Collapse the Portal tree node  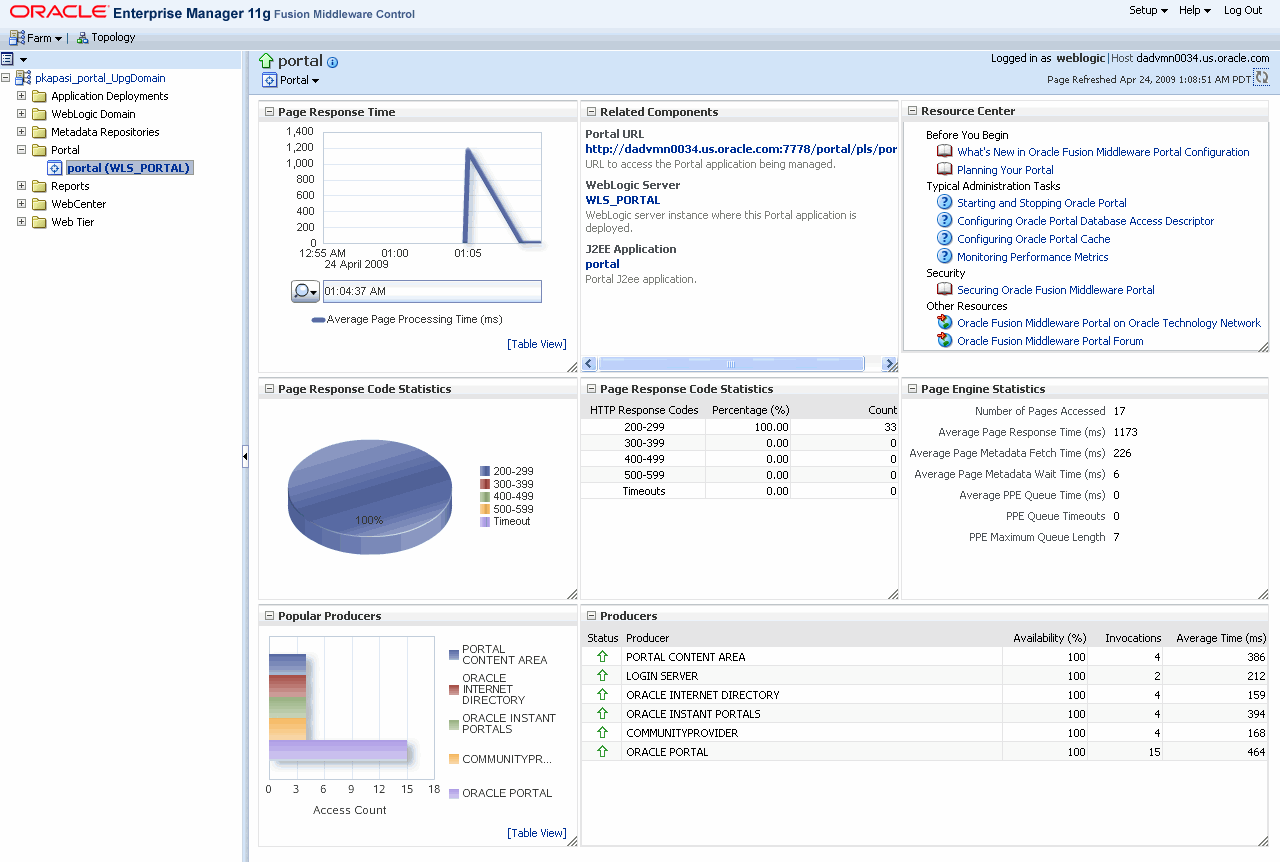tap(21, 151)
